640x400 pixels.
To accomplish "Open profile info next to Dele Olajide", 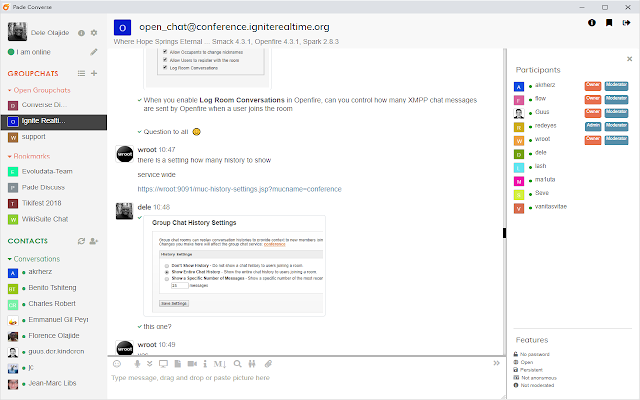I will click(x=81, y=33).
